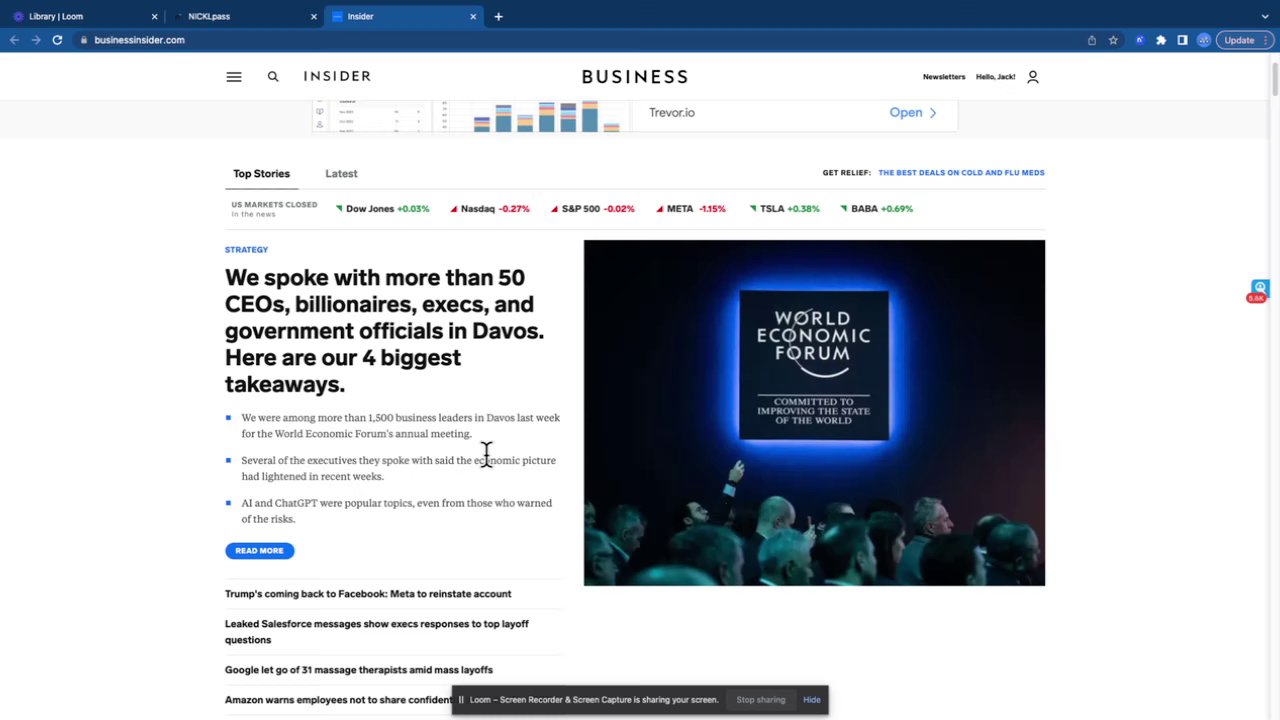Go forward in browser history
The width and height of the screenshot is (1280, 720).
[35, 40]
